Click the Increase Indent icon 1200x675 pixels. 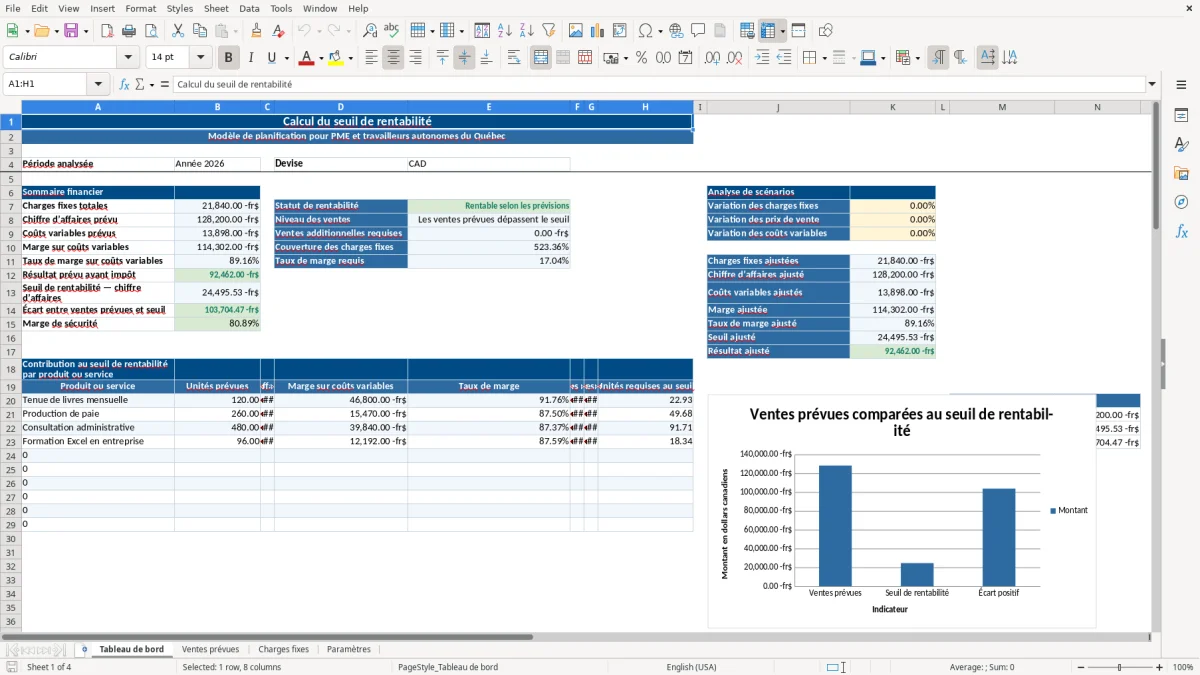tap(762, 58)
